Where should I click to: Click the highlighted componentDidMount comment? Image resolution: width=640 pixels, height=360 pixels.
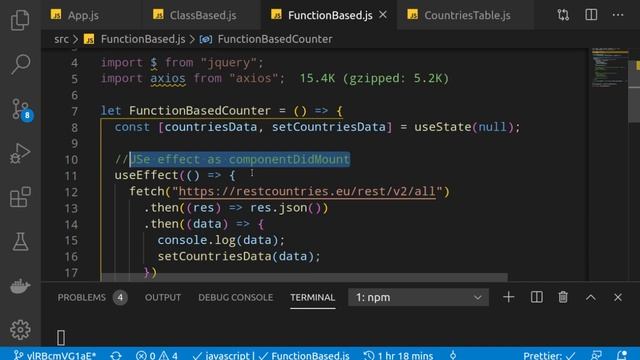coord(240,159)
